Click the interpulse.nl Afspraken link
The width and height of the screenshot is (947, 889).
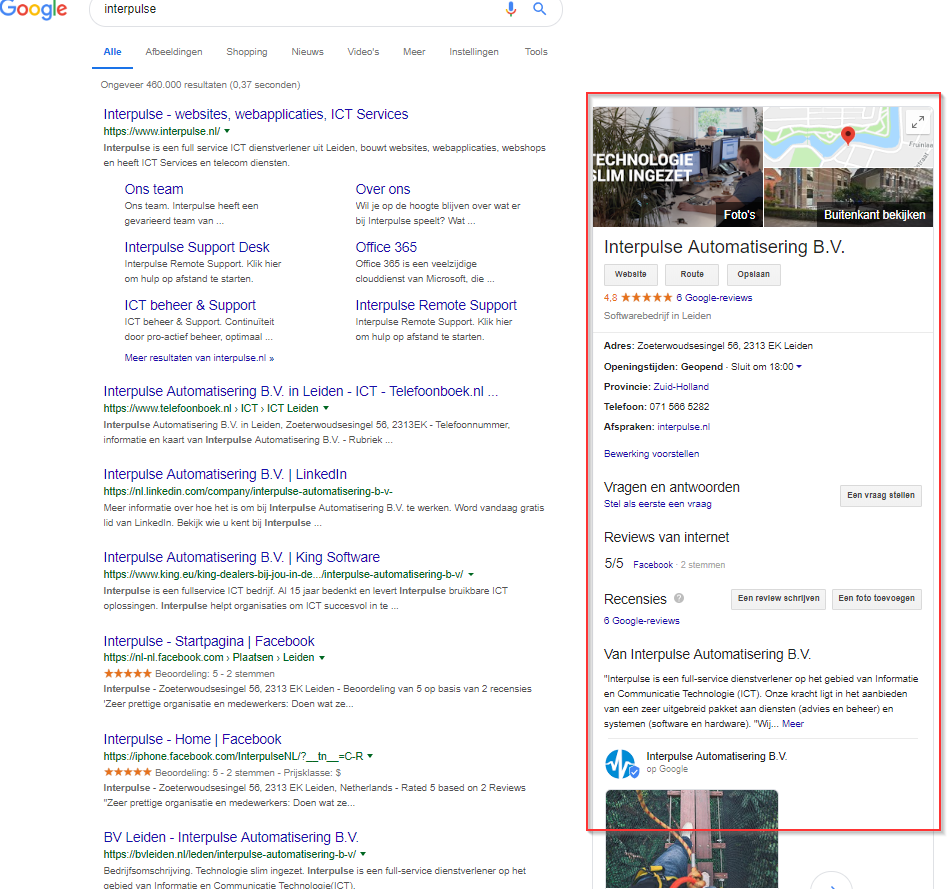(x=684, y=426)
